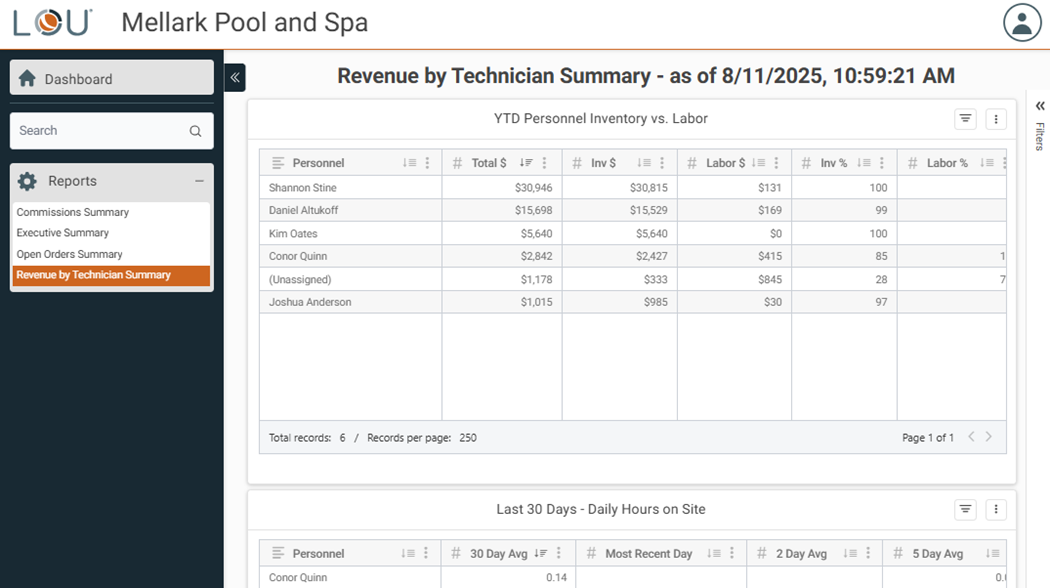Select the Daniel Altukoff row
Viewport: 1050px width, 588px height.
[632, 210]
